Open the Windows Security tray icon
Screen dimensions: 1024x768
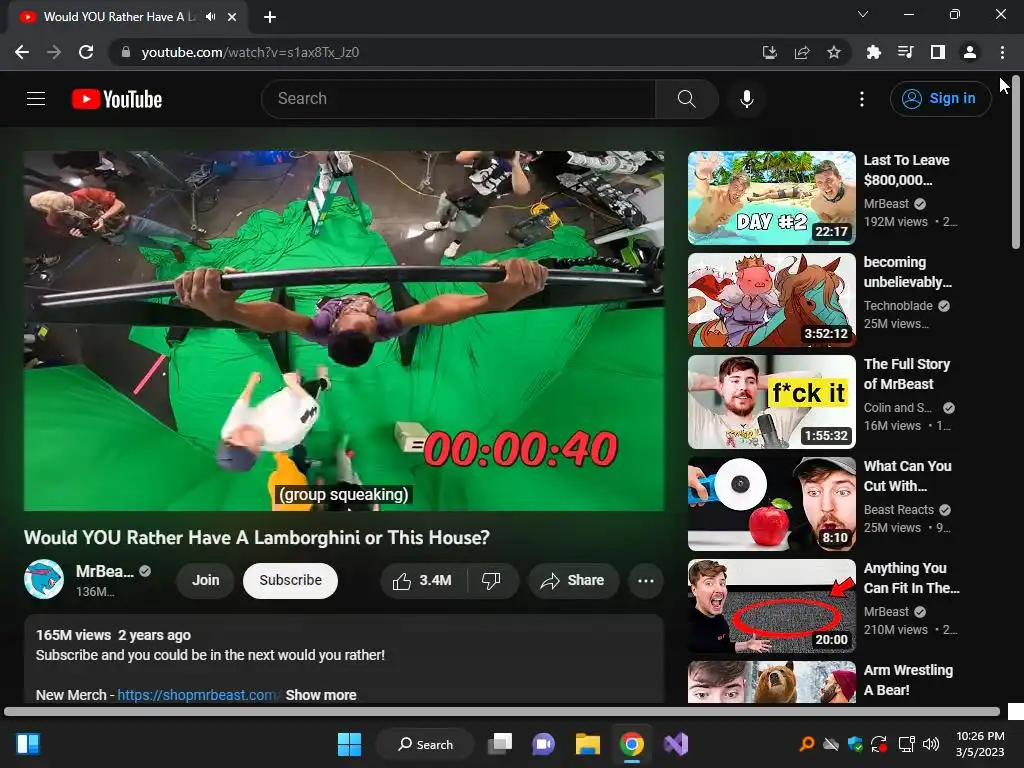tap(855, 744)
